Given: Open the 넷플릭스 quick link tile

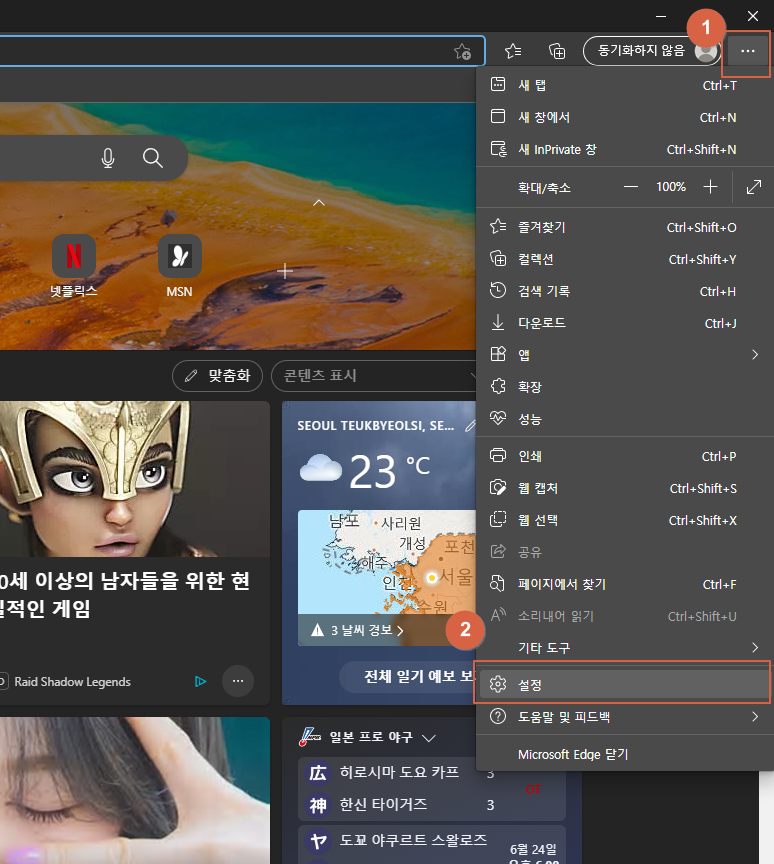Looking at the screenshot, I should coord(74,267).
